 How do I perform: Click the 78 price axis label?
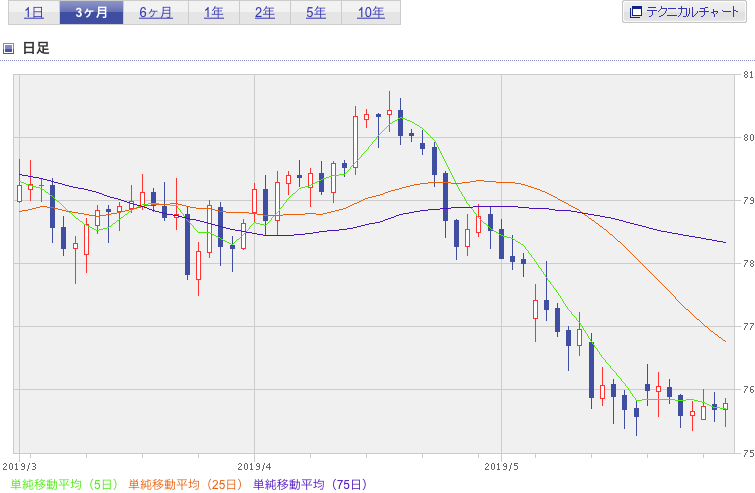pyautogui.click(x=748, y=263)
